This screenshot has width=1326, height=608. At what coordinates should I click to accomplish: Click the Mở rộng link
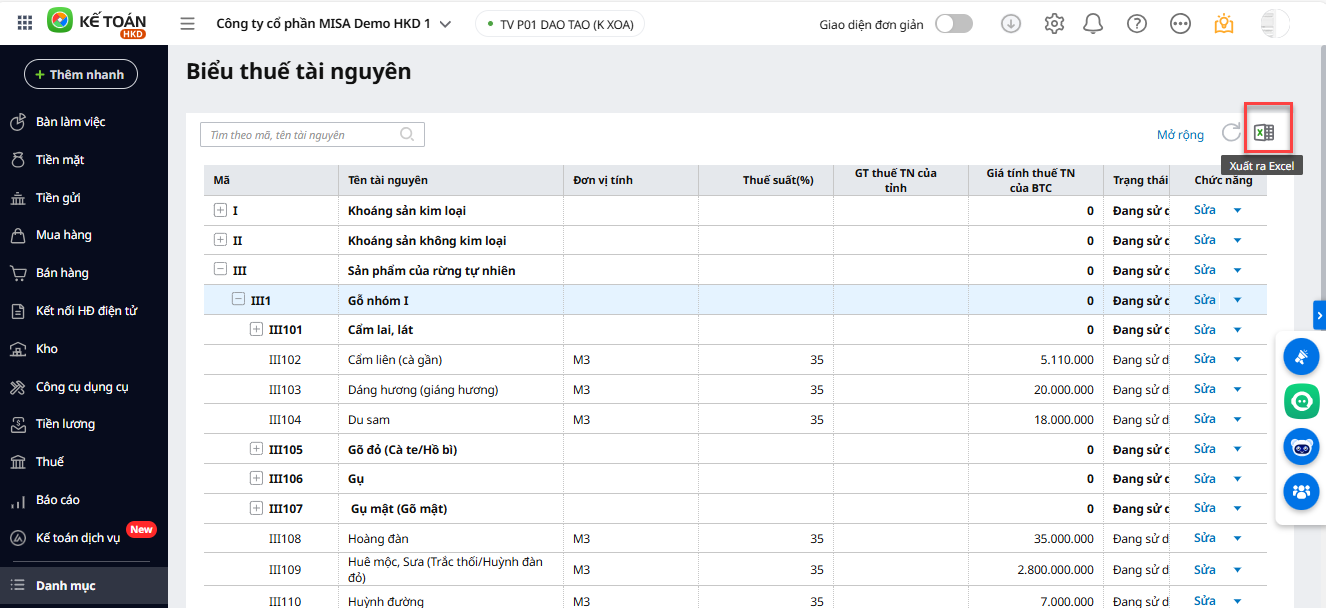(1180, 135)
